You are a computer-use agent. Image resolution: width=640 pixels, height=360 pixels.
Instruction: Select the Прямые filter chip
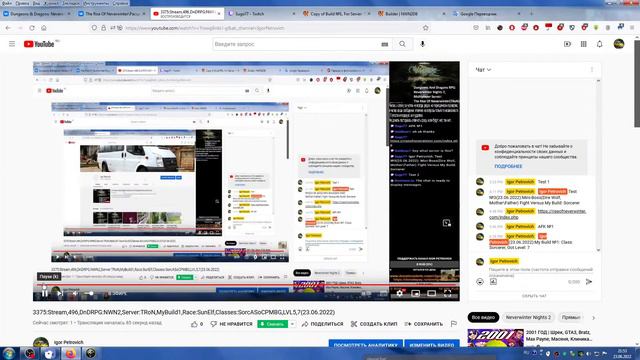coord(571,317)
